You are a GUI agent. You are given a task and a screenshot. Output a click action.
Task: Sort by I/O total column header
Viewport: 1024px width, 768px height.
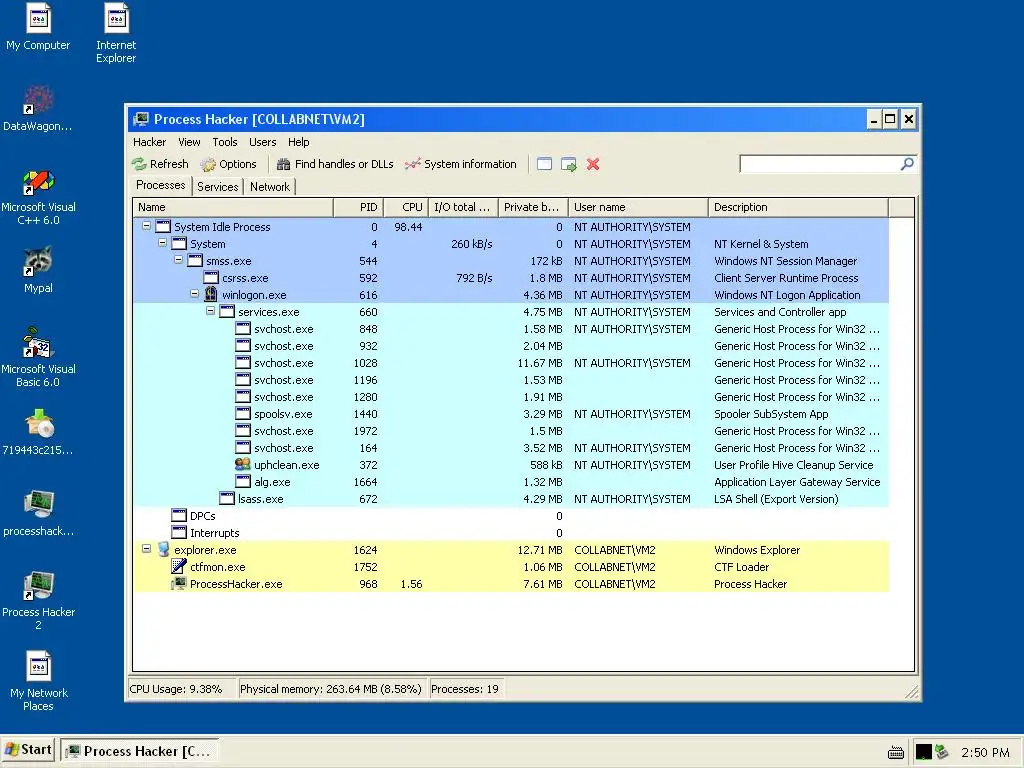[463, 207]
